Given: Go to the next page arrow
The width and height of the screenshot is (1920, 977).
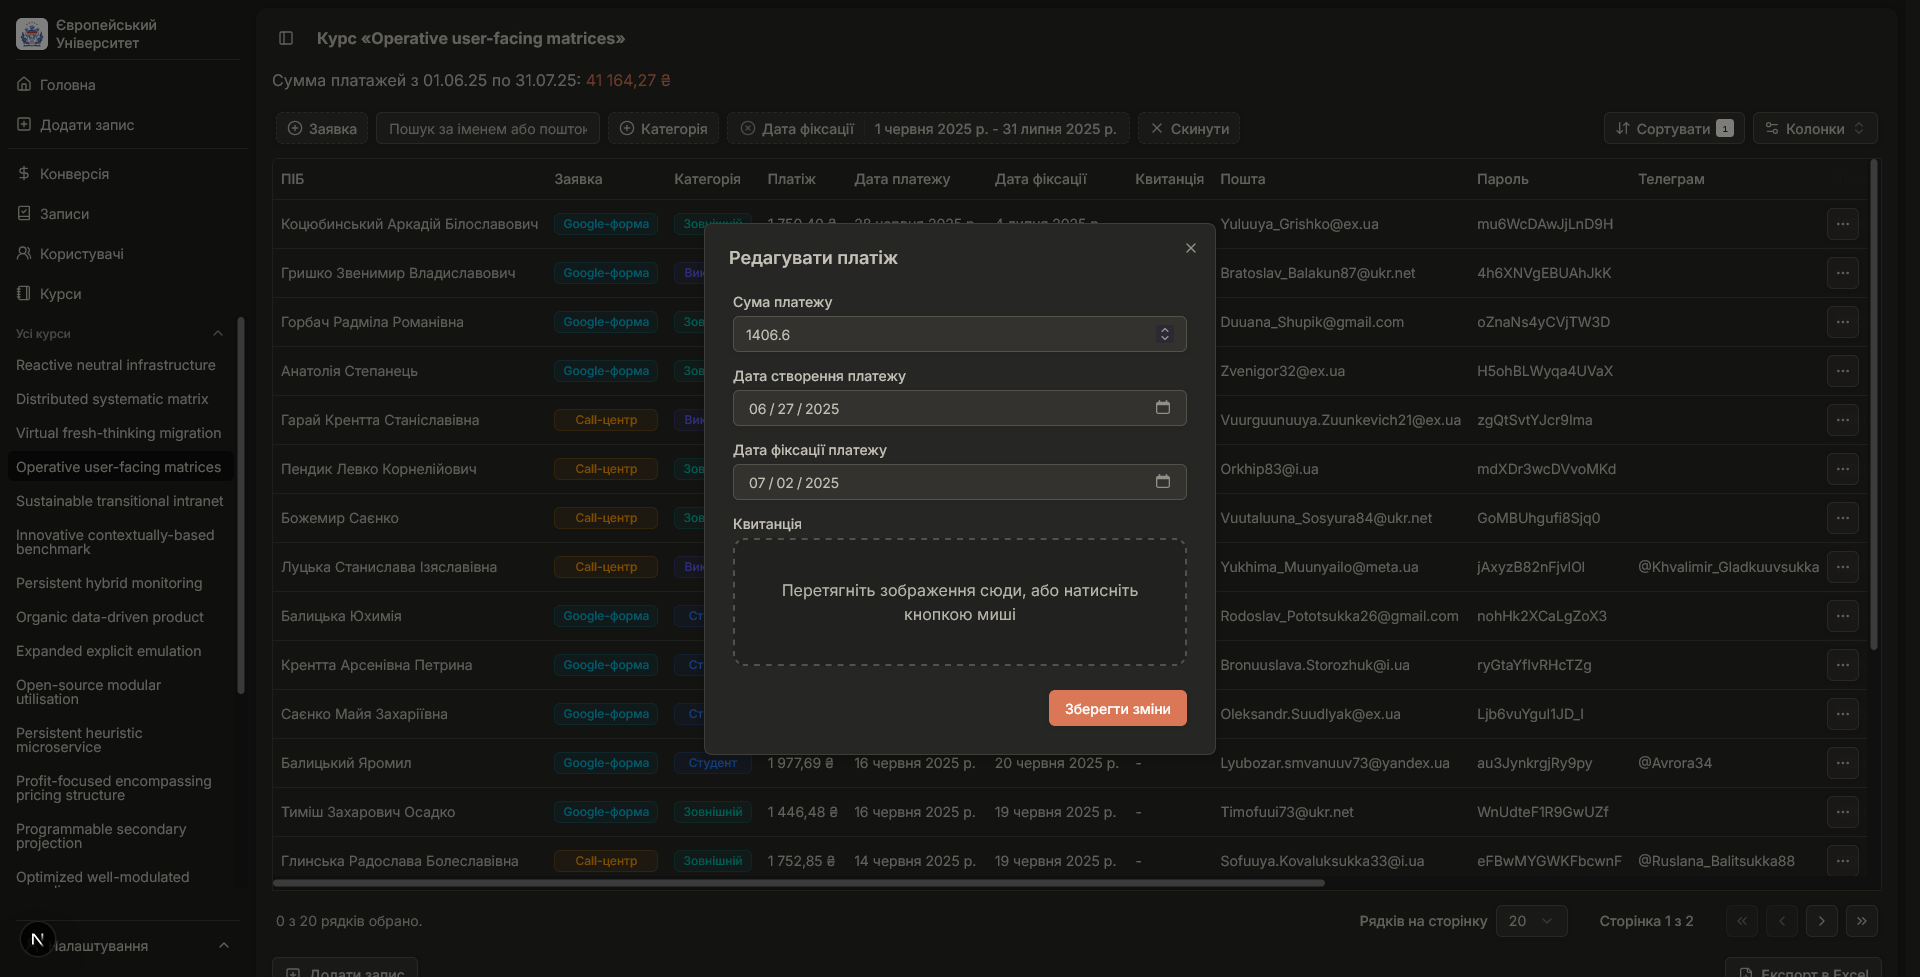Looking at the screenshot, I should coord(1821,921).
